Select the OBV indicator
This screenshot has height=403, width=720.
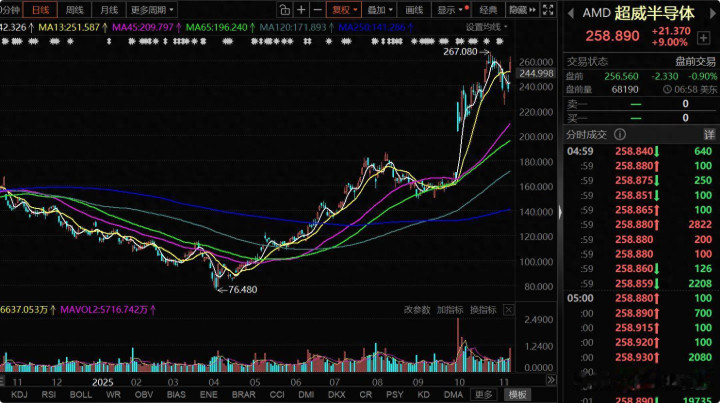(144, 394)
